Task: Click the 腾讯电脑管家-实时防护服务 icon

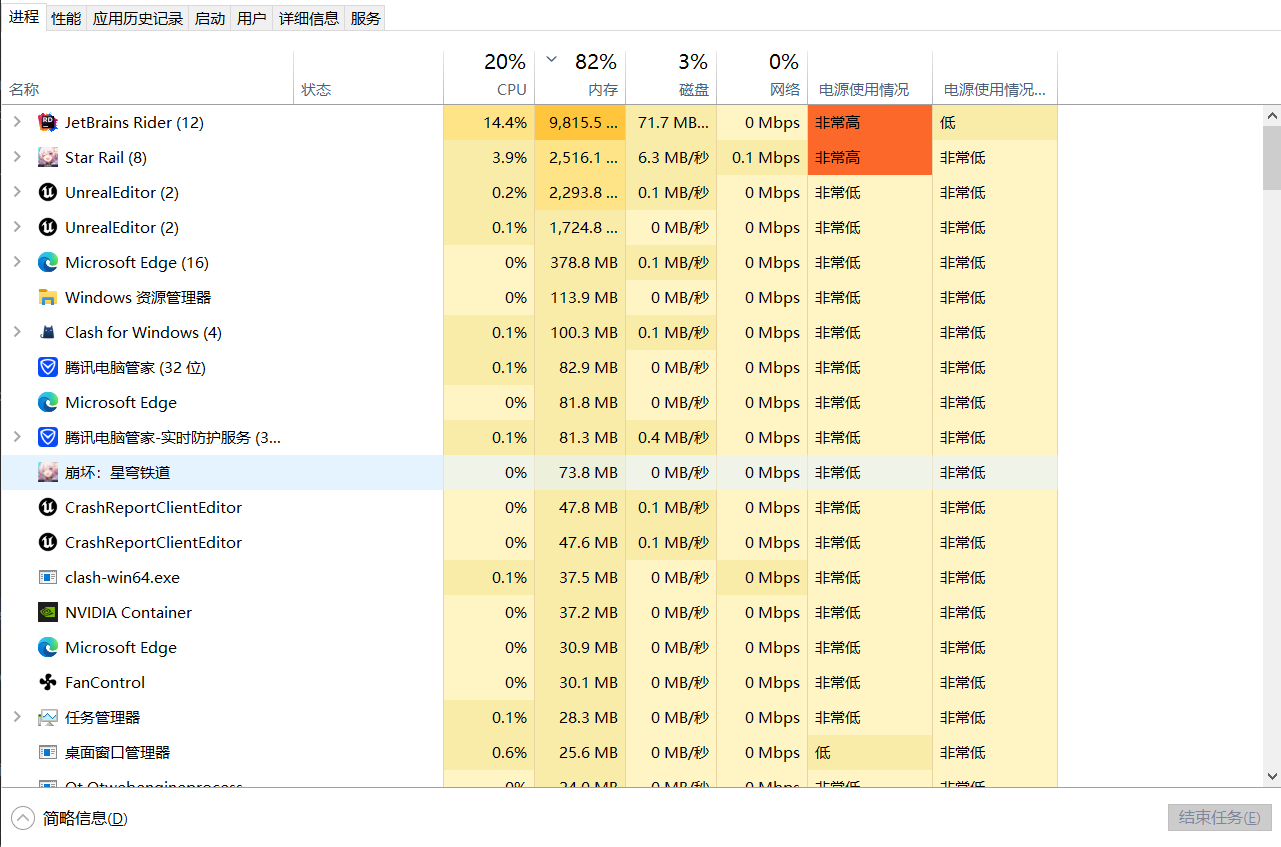Action: (x=47, y=437)
